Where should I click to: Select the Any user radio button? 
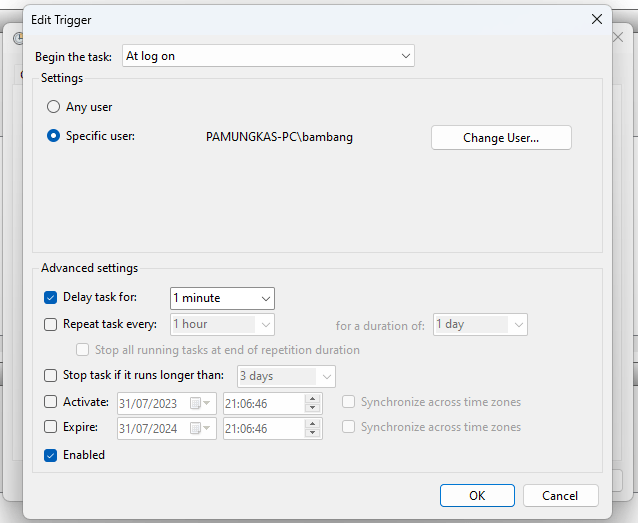point(54,107)
